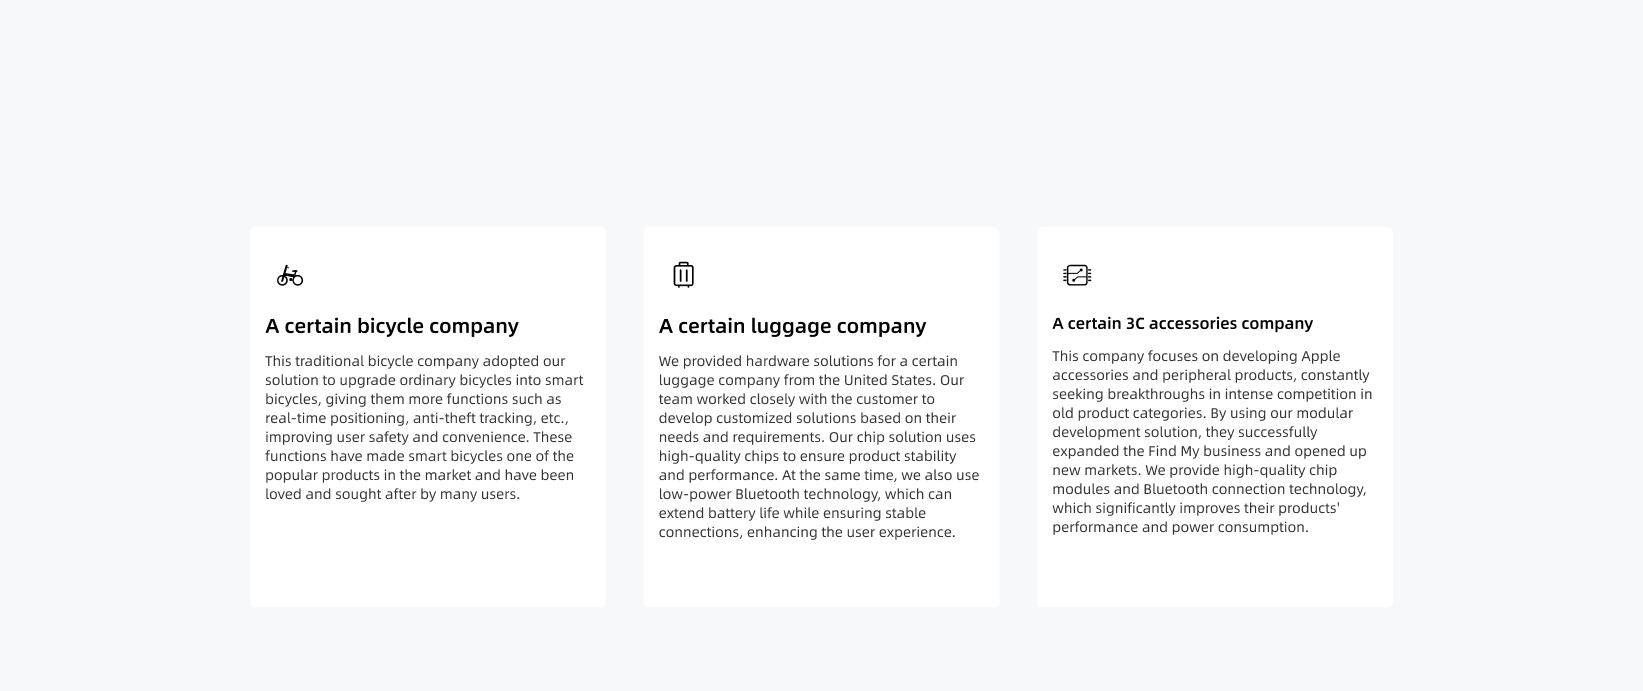Image resolution: width=1643 pixels, height=691 pixels.
Task: Click the luggage company description paragraph
Action: 818,446
